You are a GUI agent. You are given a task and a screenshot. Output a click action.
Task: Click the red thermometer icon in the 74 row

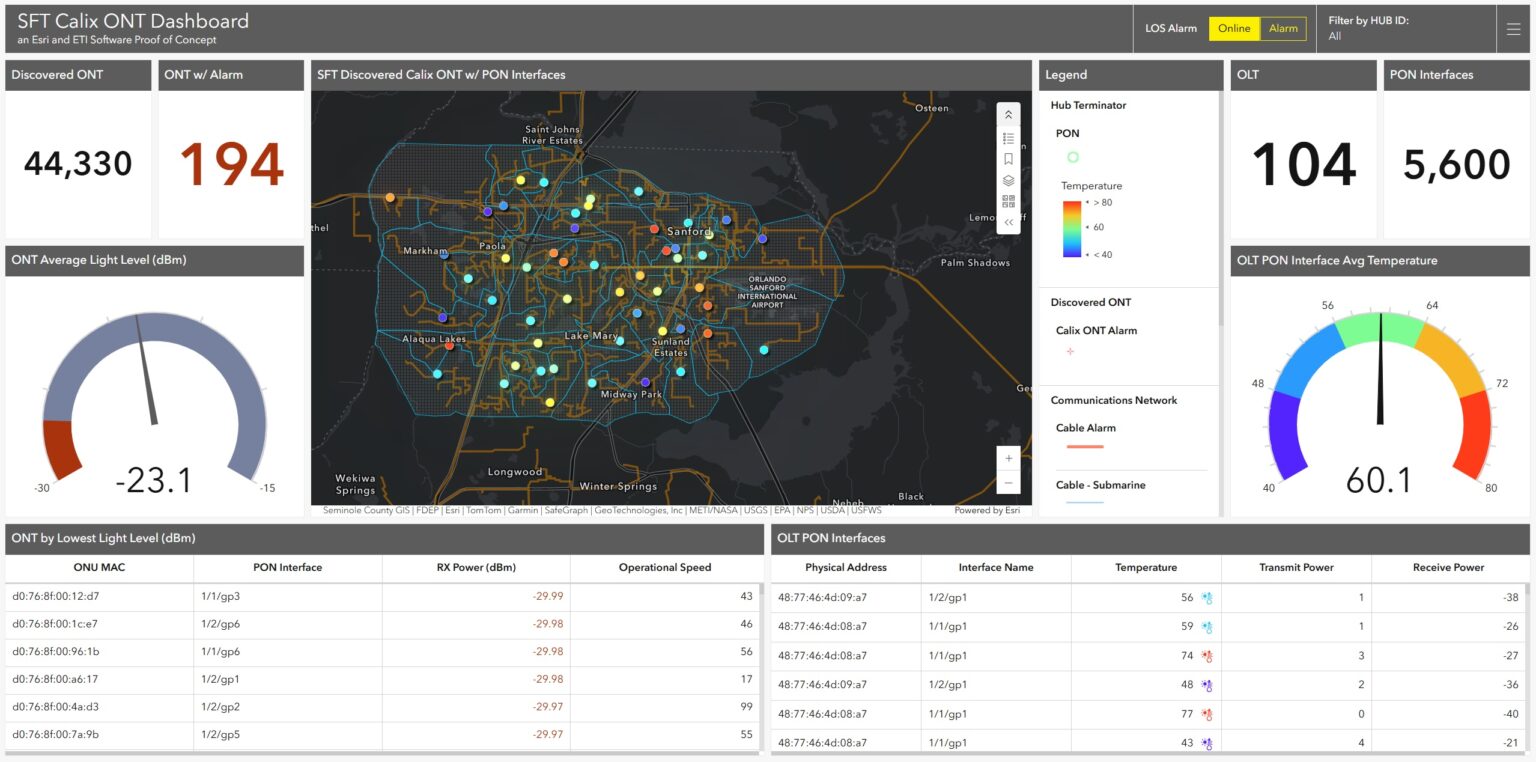point(1207,656)
